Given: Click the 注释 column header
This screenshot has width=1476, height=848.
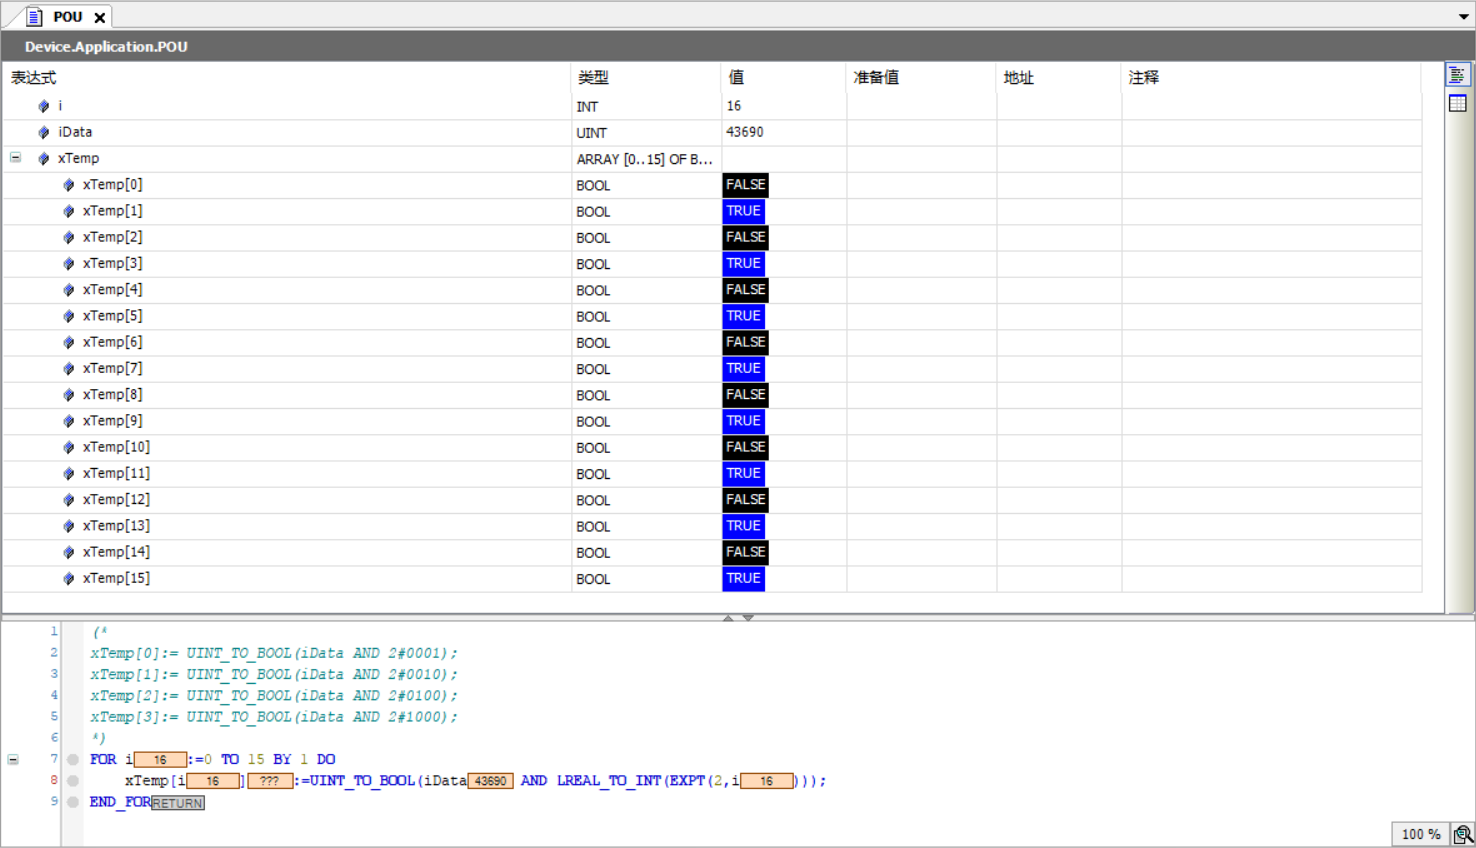Looking at the screenshot, I should coord(1272,77).
